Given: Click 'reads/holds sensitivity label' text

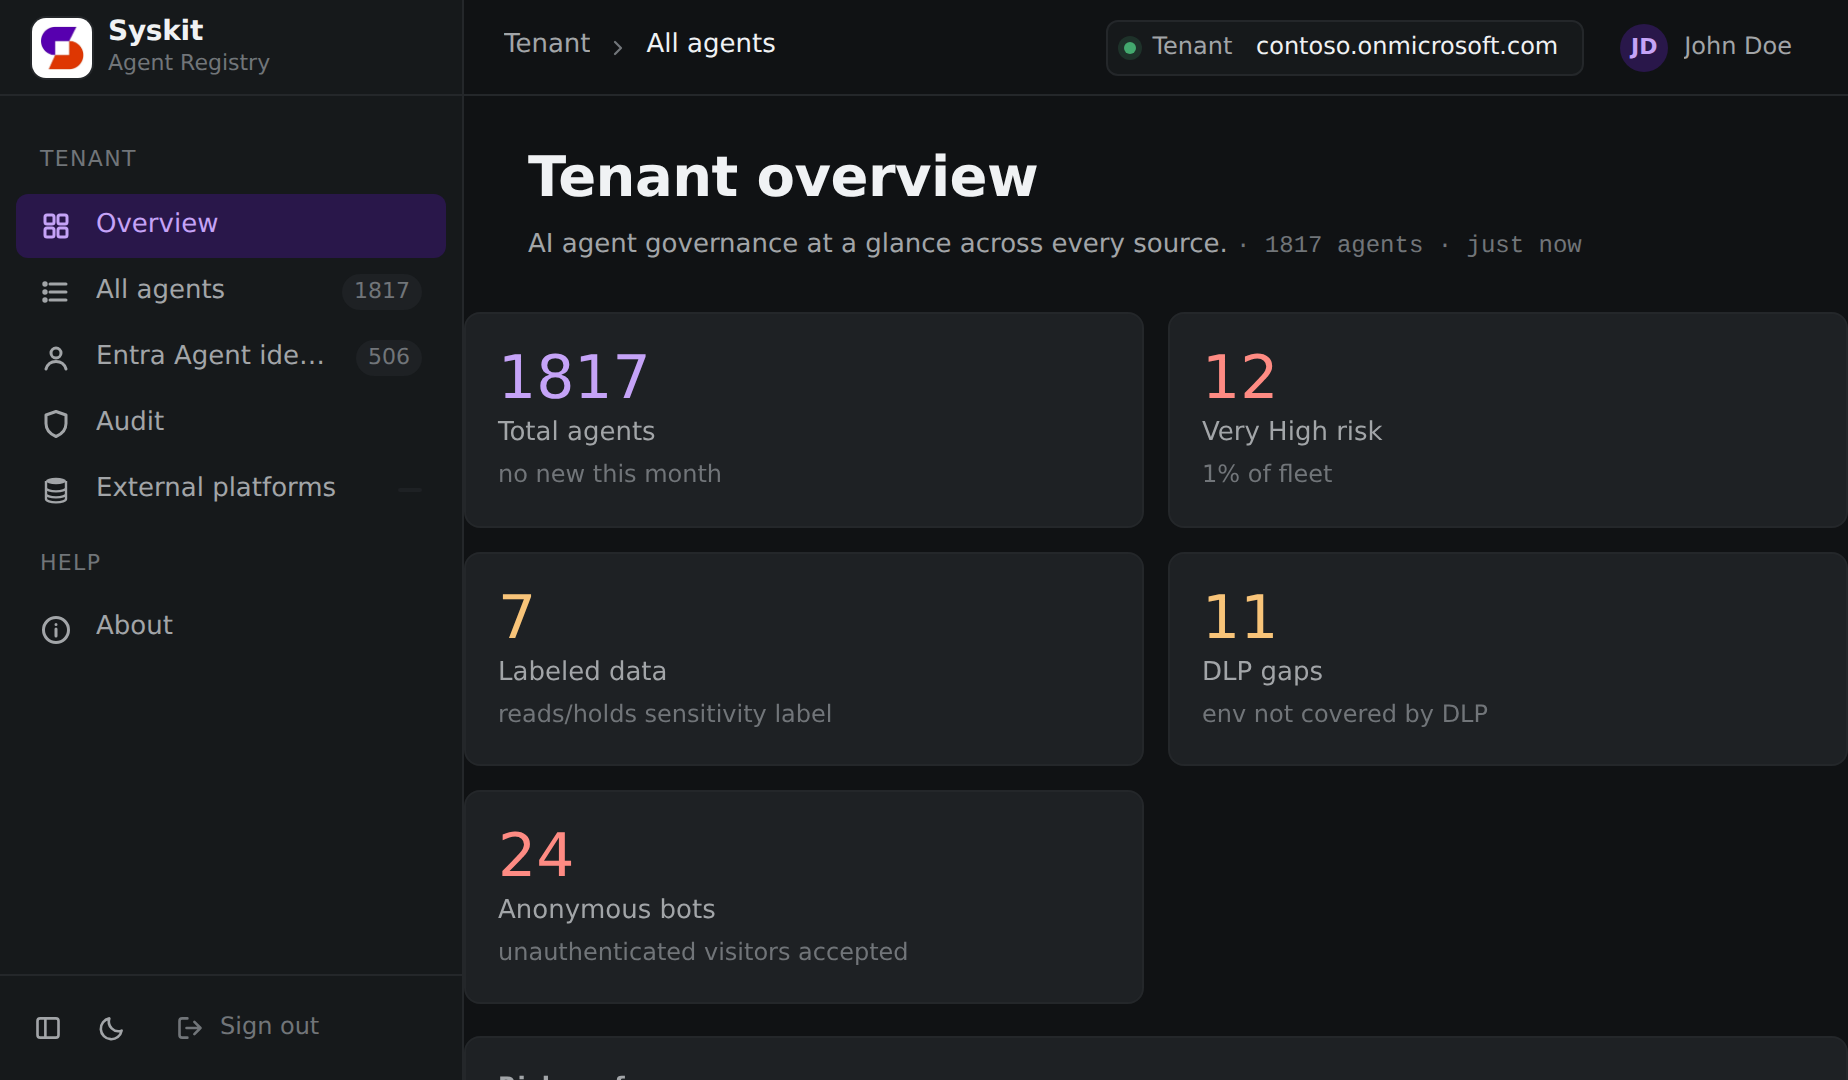Looking at the screenshot, I should (665, 714).
